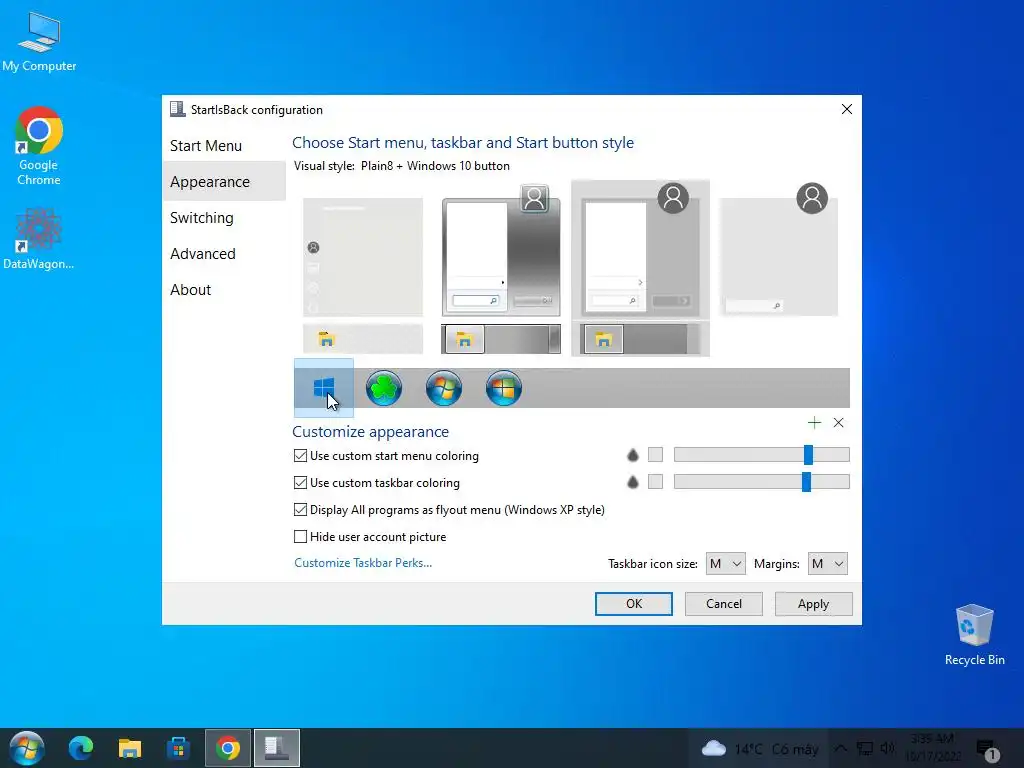
Task: Open the weather widget in taskbar
Action: pyautogui.click(x=760, y=749)
